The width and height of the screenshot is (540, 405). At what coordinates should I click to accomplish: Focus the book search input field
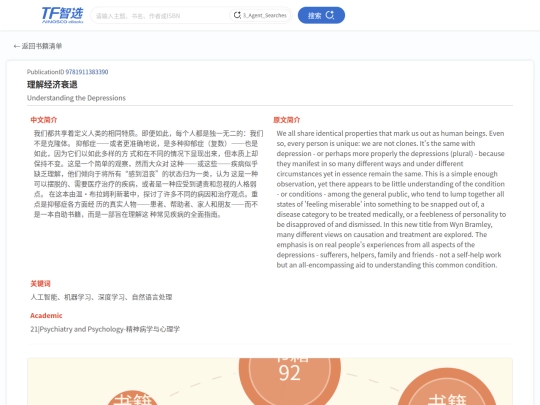pyautogui.click(x=160, y=15)
